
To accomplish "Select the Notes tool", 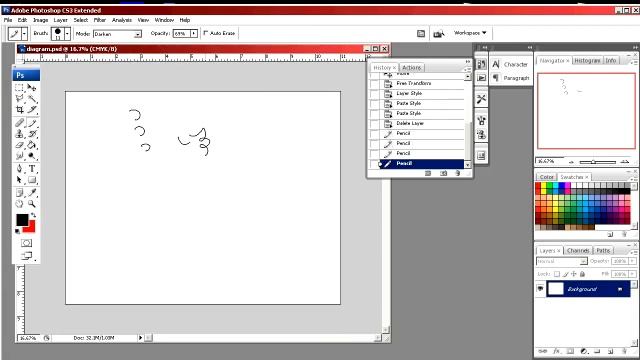I will (19, 193).
